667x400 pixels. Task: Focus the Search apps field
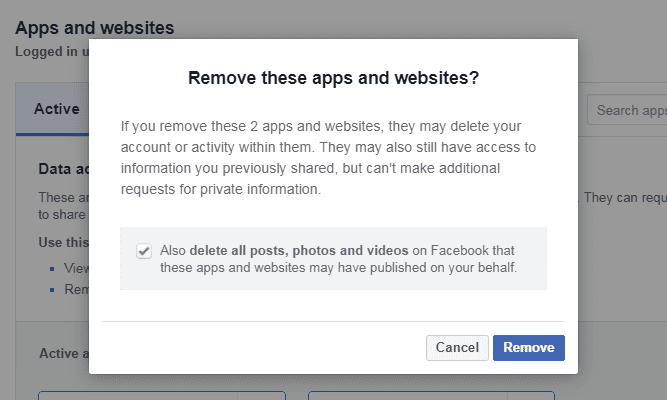[x=627, y=110]
